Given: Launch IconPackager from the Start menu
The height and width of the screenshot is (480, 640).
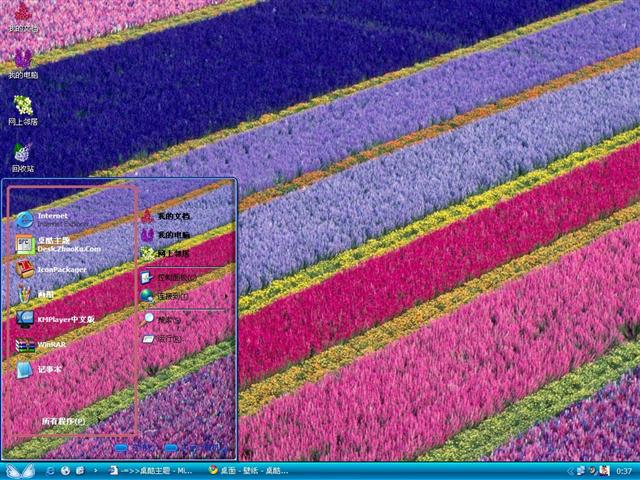Looking at the screenshot, I should click(x=51, y=270).
